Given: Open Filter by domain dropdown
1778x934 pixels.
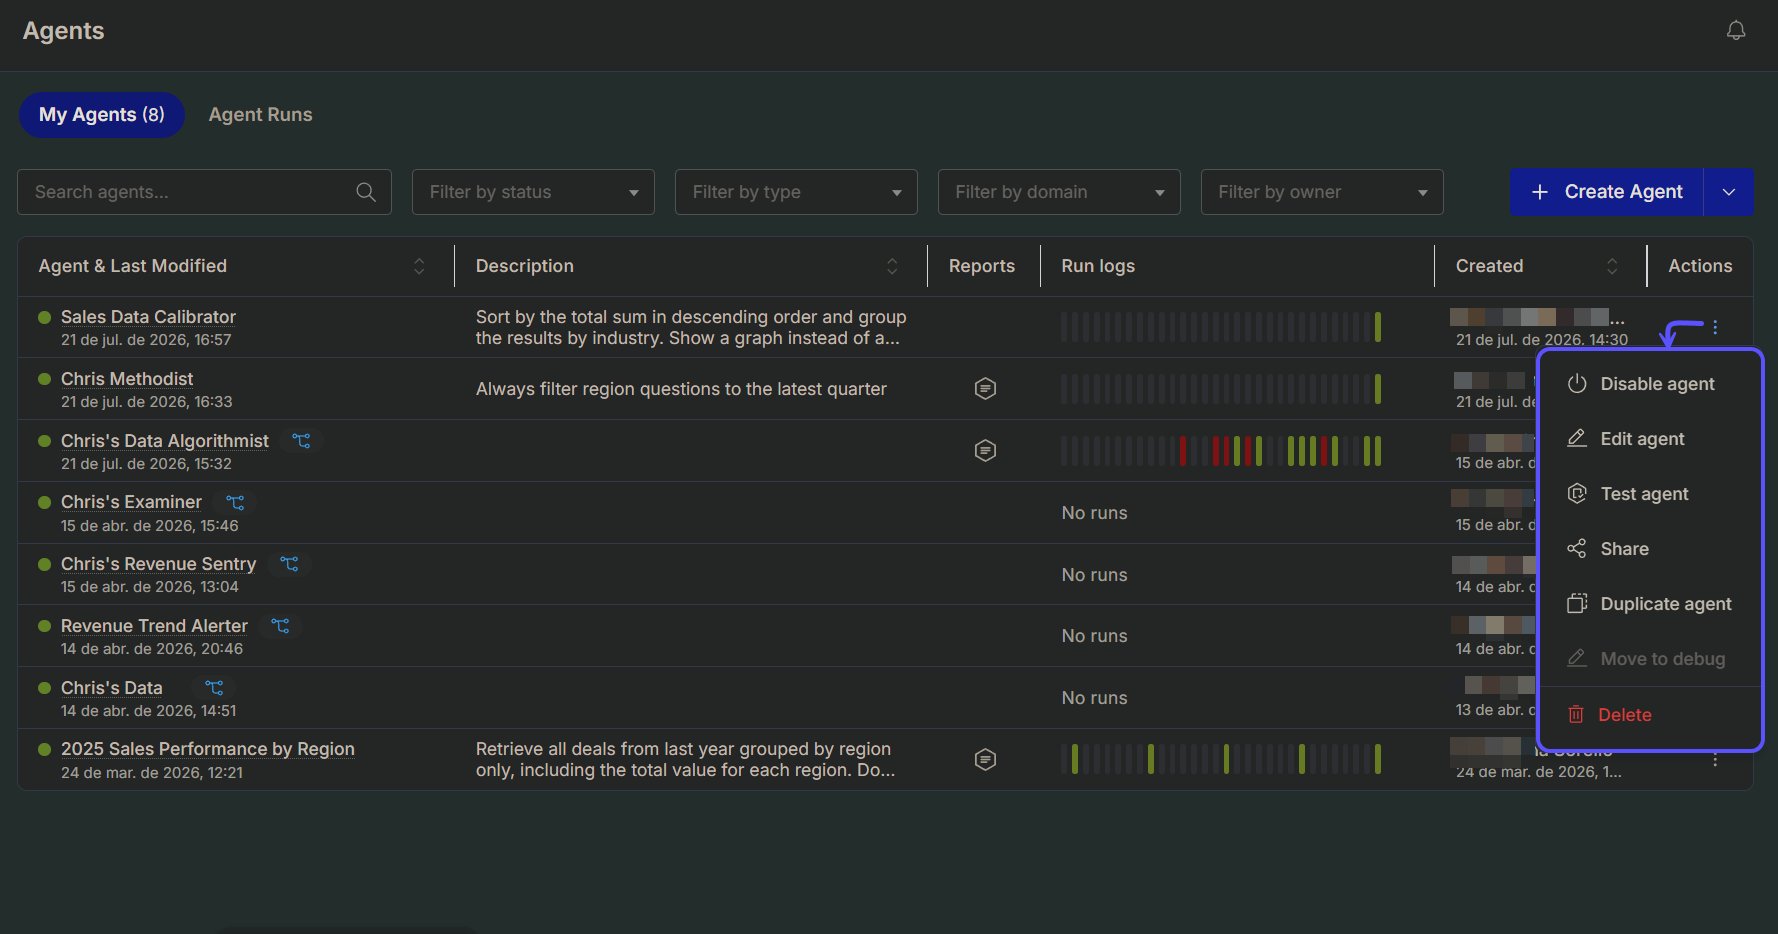Looking at the screenshot, I should (1059, 192).
